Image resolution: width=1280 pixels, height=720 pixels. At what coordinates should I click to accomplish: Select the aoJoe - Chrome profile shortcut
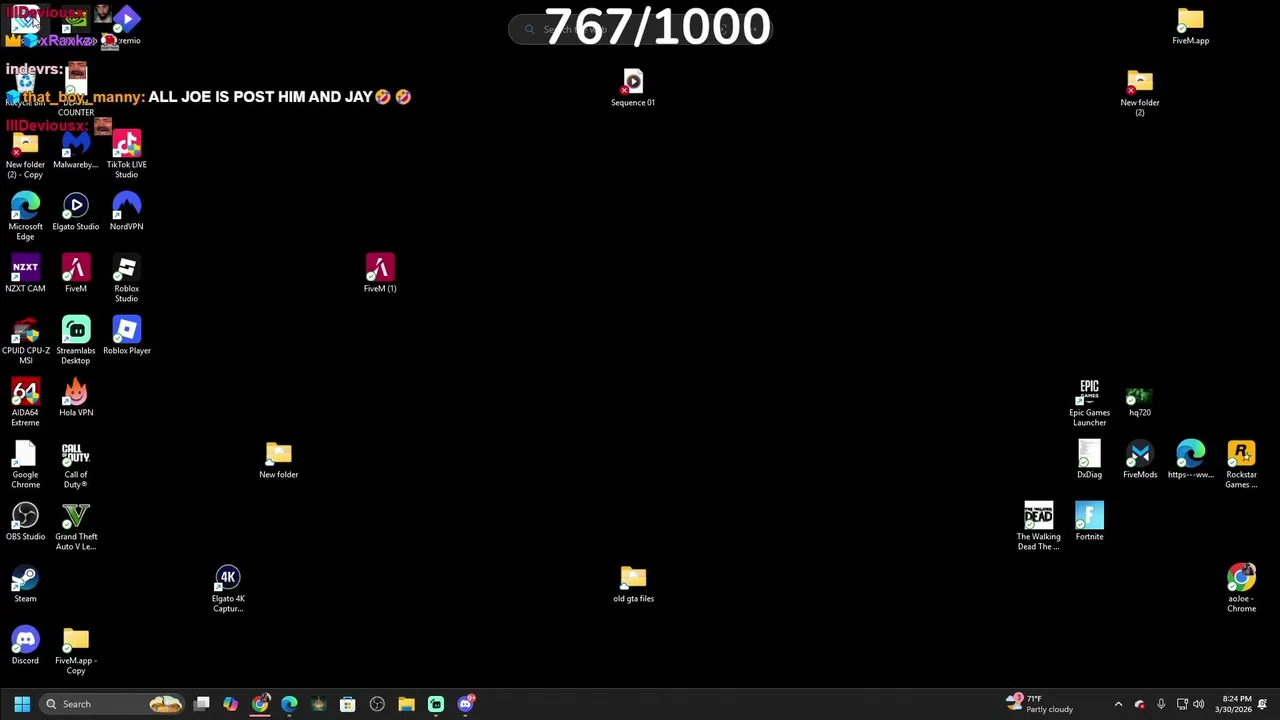(1241, 588)
